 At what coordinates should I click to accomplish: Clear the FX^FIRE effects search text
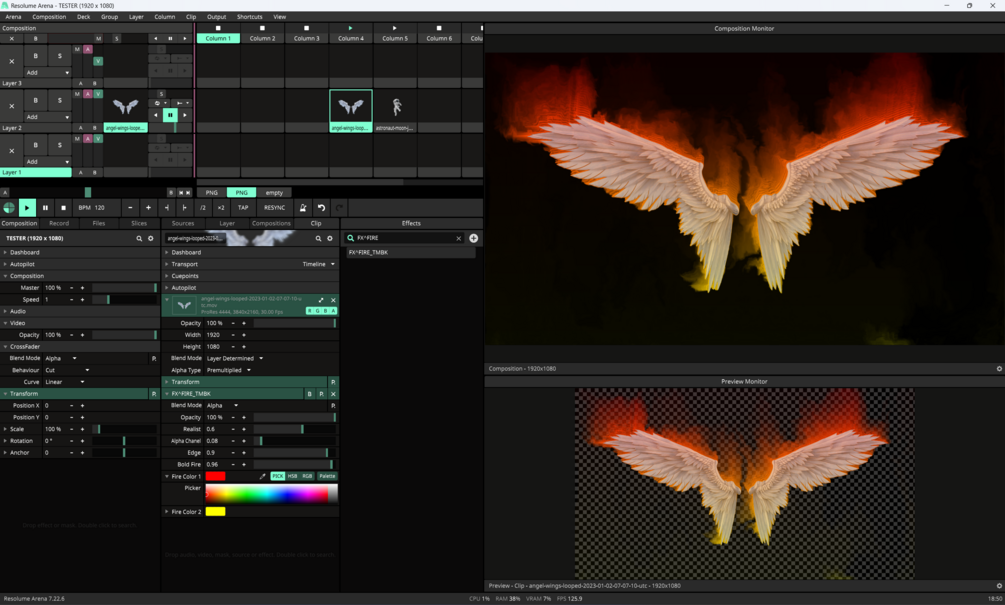[x=459, y=238]
